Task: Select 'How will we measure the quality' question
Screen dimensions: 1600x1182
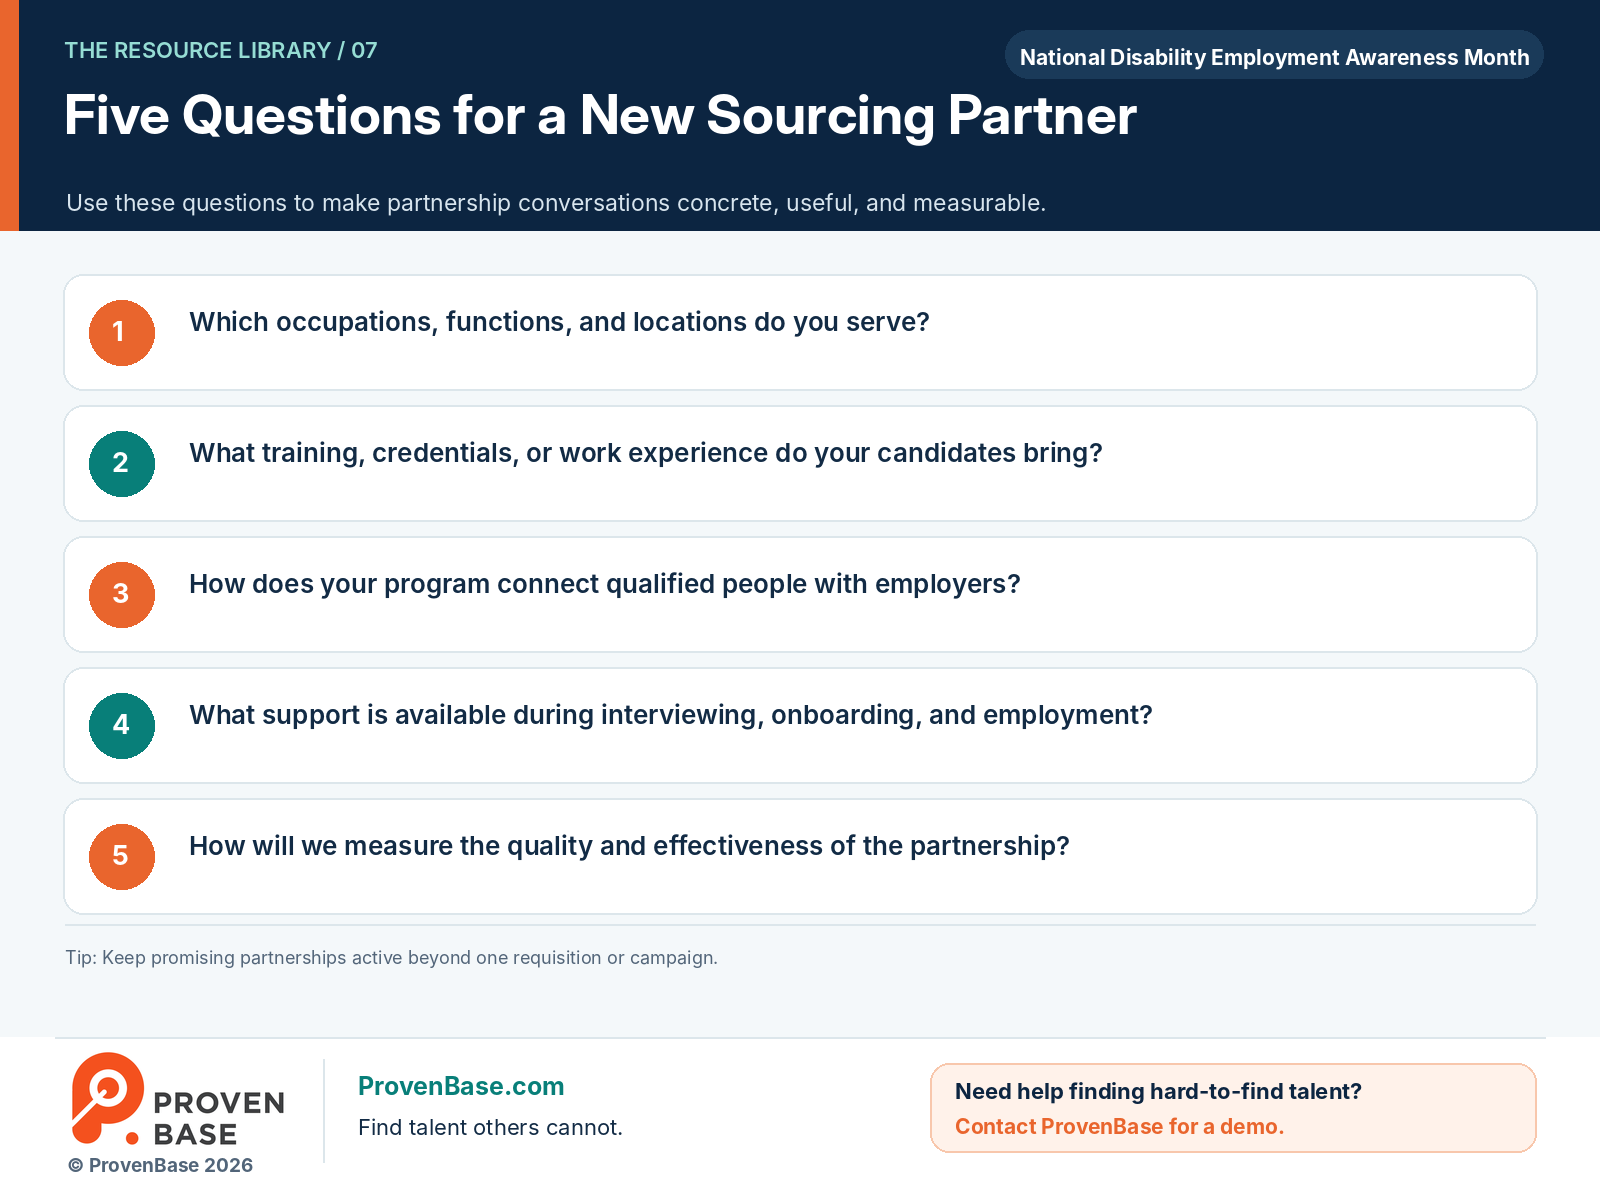Action: pos(800,857)
